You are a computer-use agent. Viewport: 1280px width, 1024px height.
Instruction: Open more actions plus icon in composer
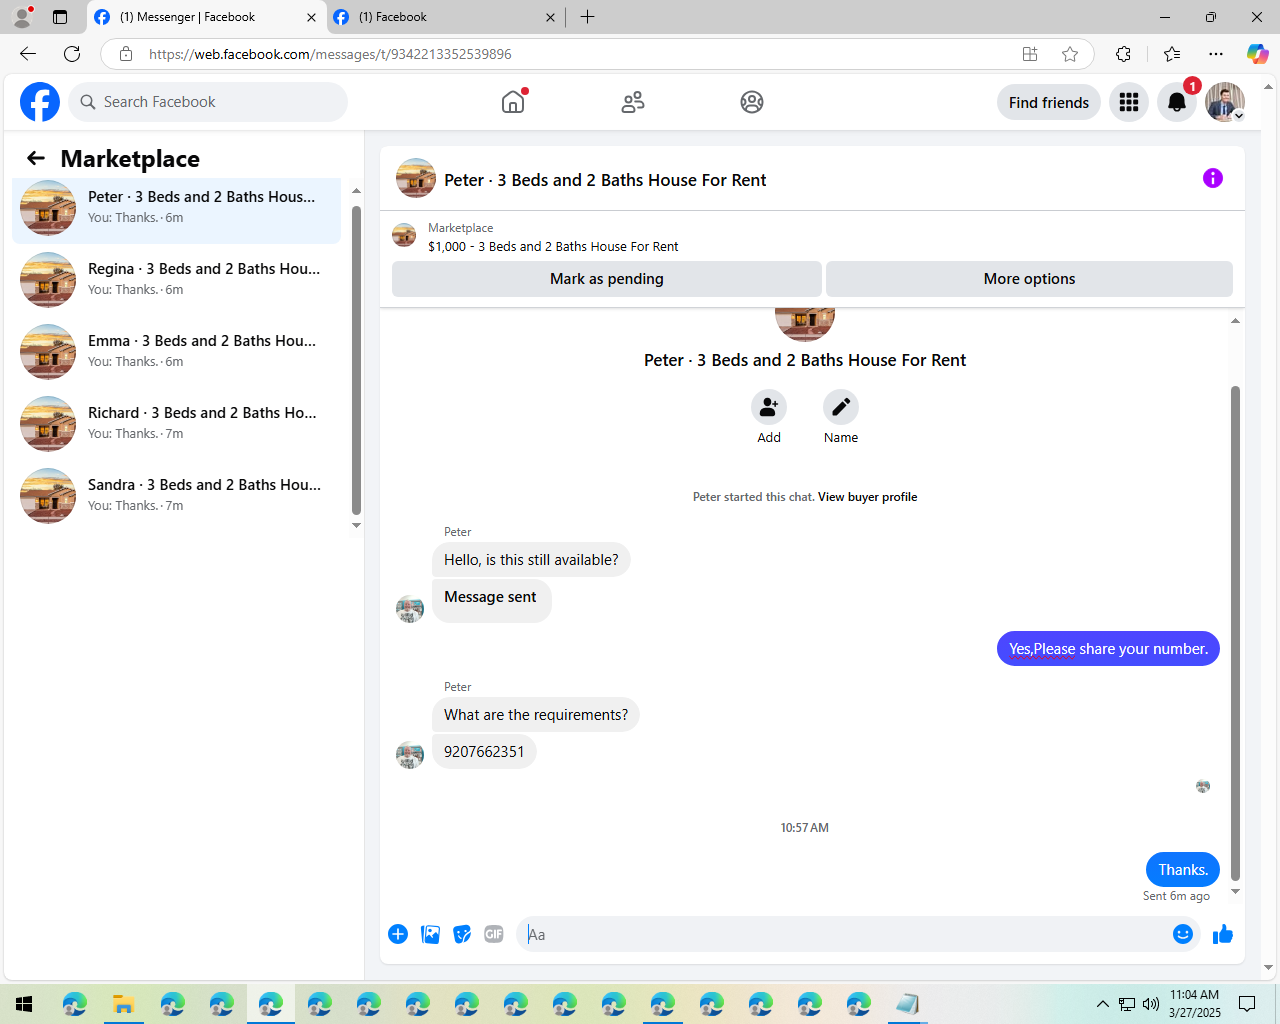coord(398,934)
